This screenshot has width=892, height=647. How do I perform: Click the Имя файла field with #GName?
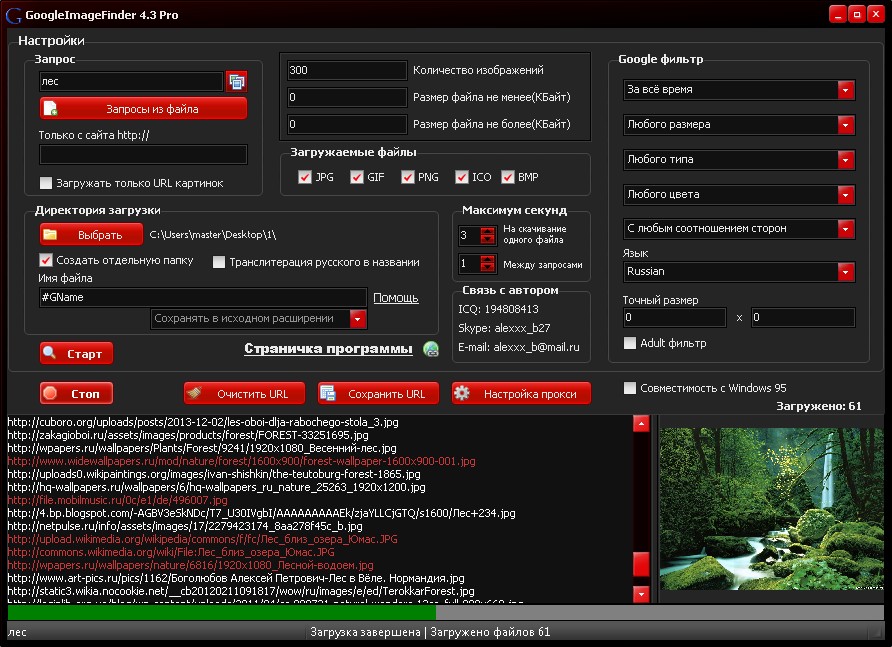coord(203,297)
